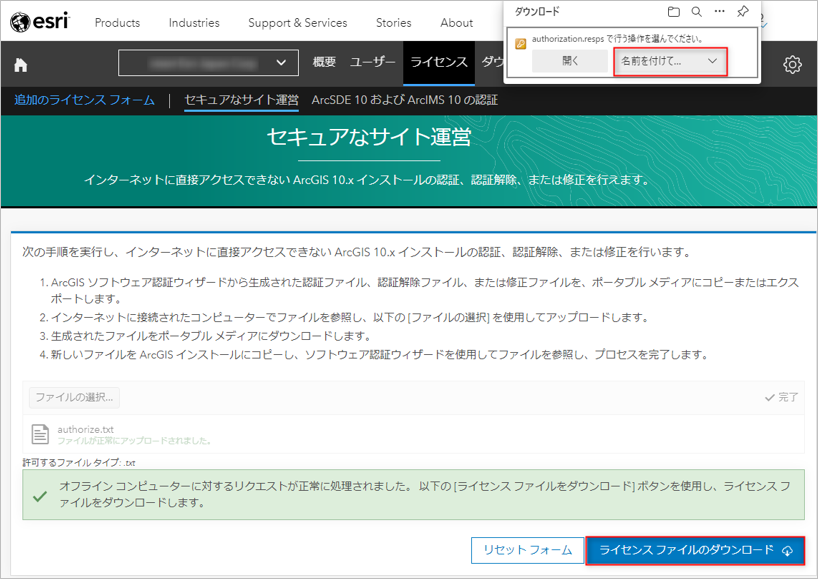Open the Industries menu

click(x=194, y=23)
